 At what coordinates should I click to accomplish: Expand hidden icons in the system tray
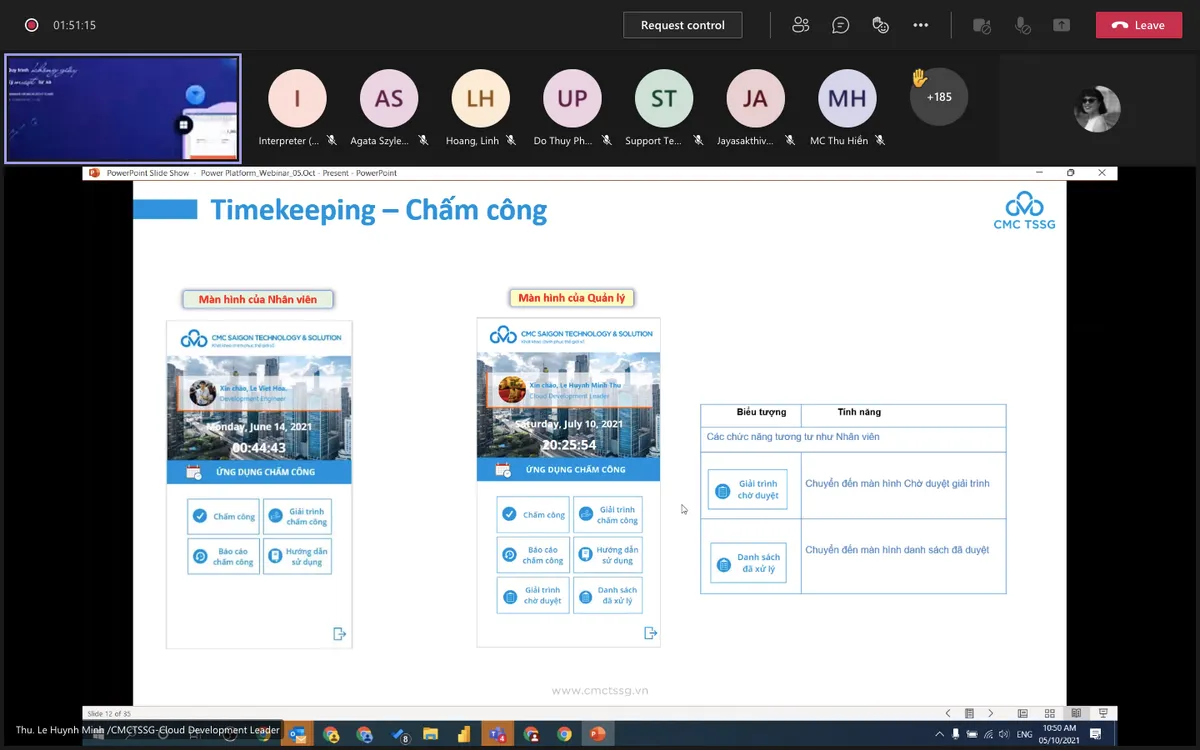tap(941, 734)
